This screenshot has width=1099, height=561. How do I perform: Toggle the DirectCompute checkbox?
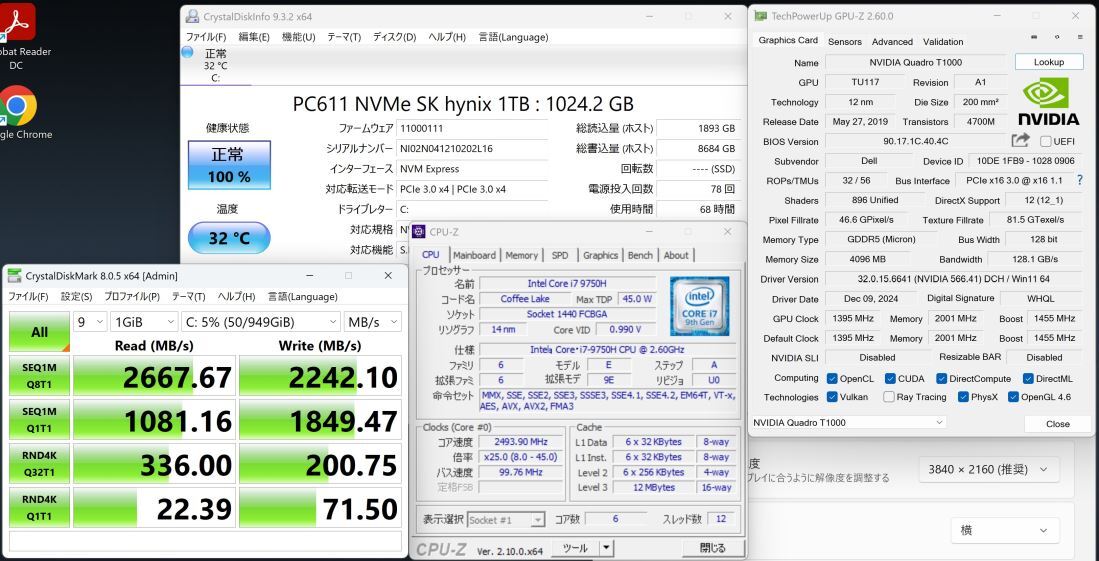point(941,379)
